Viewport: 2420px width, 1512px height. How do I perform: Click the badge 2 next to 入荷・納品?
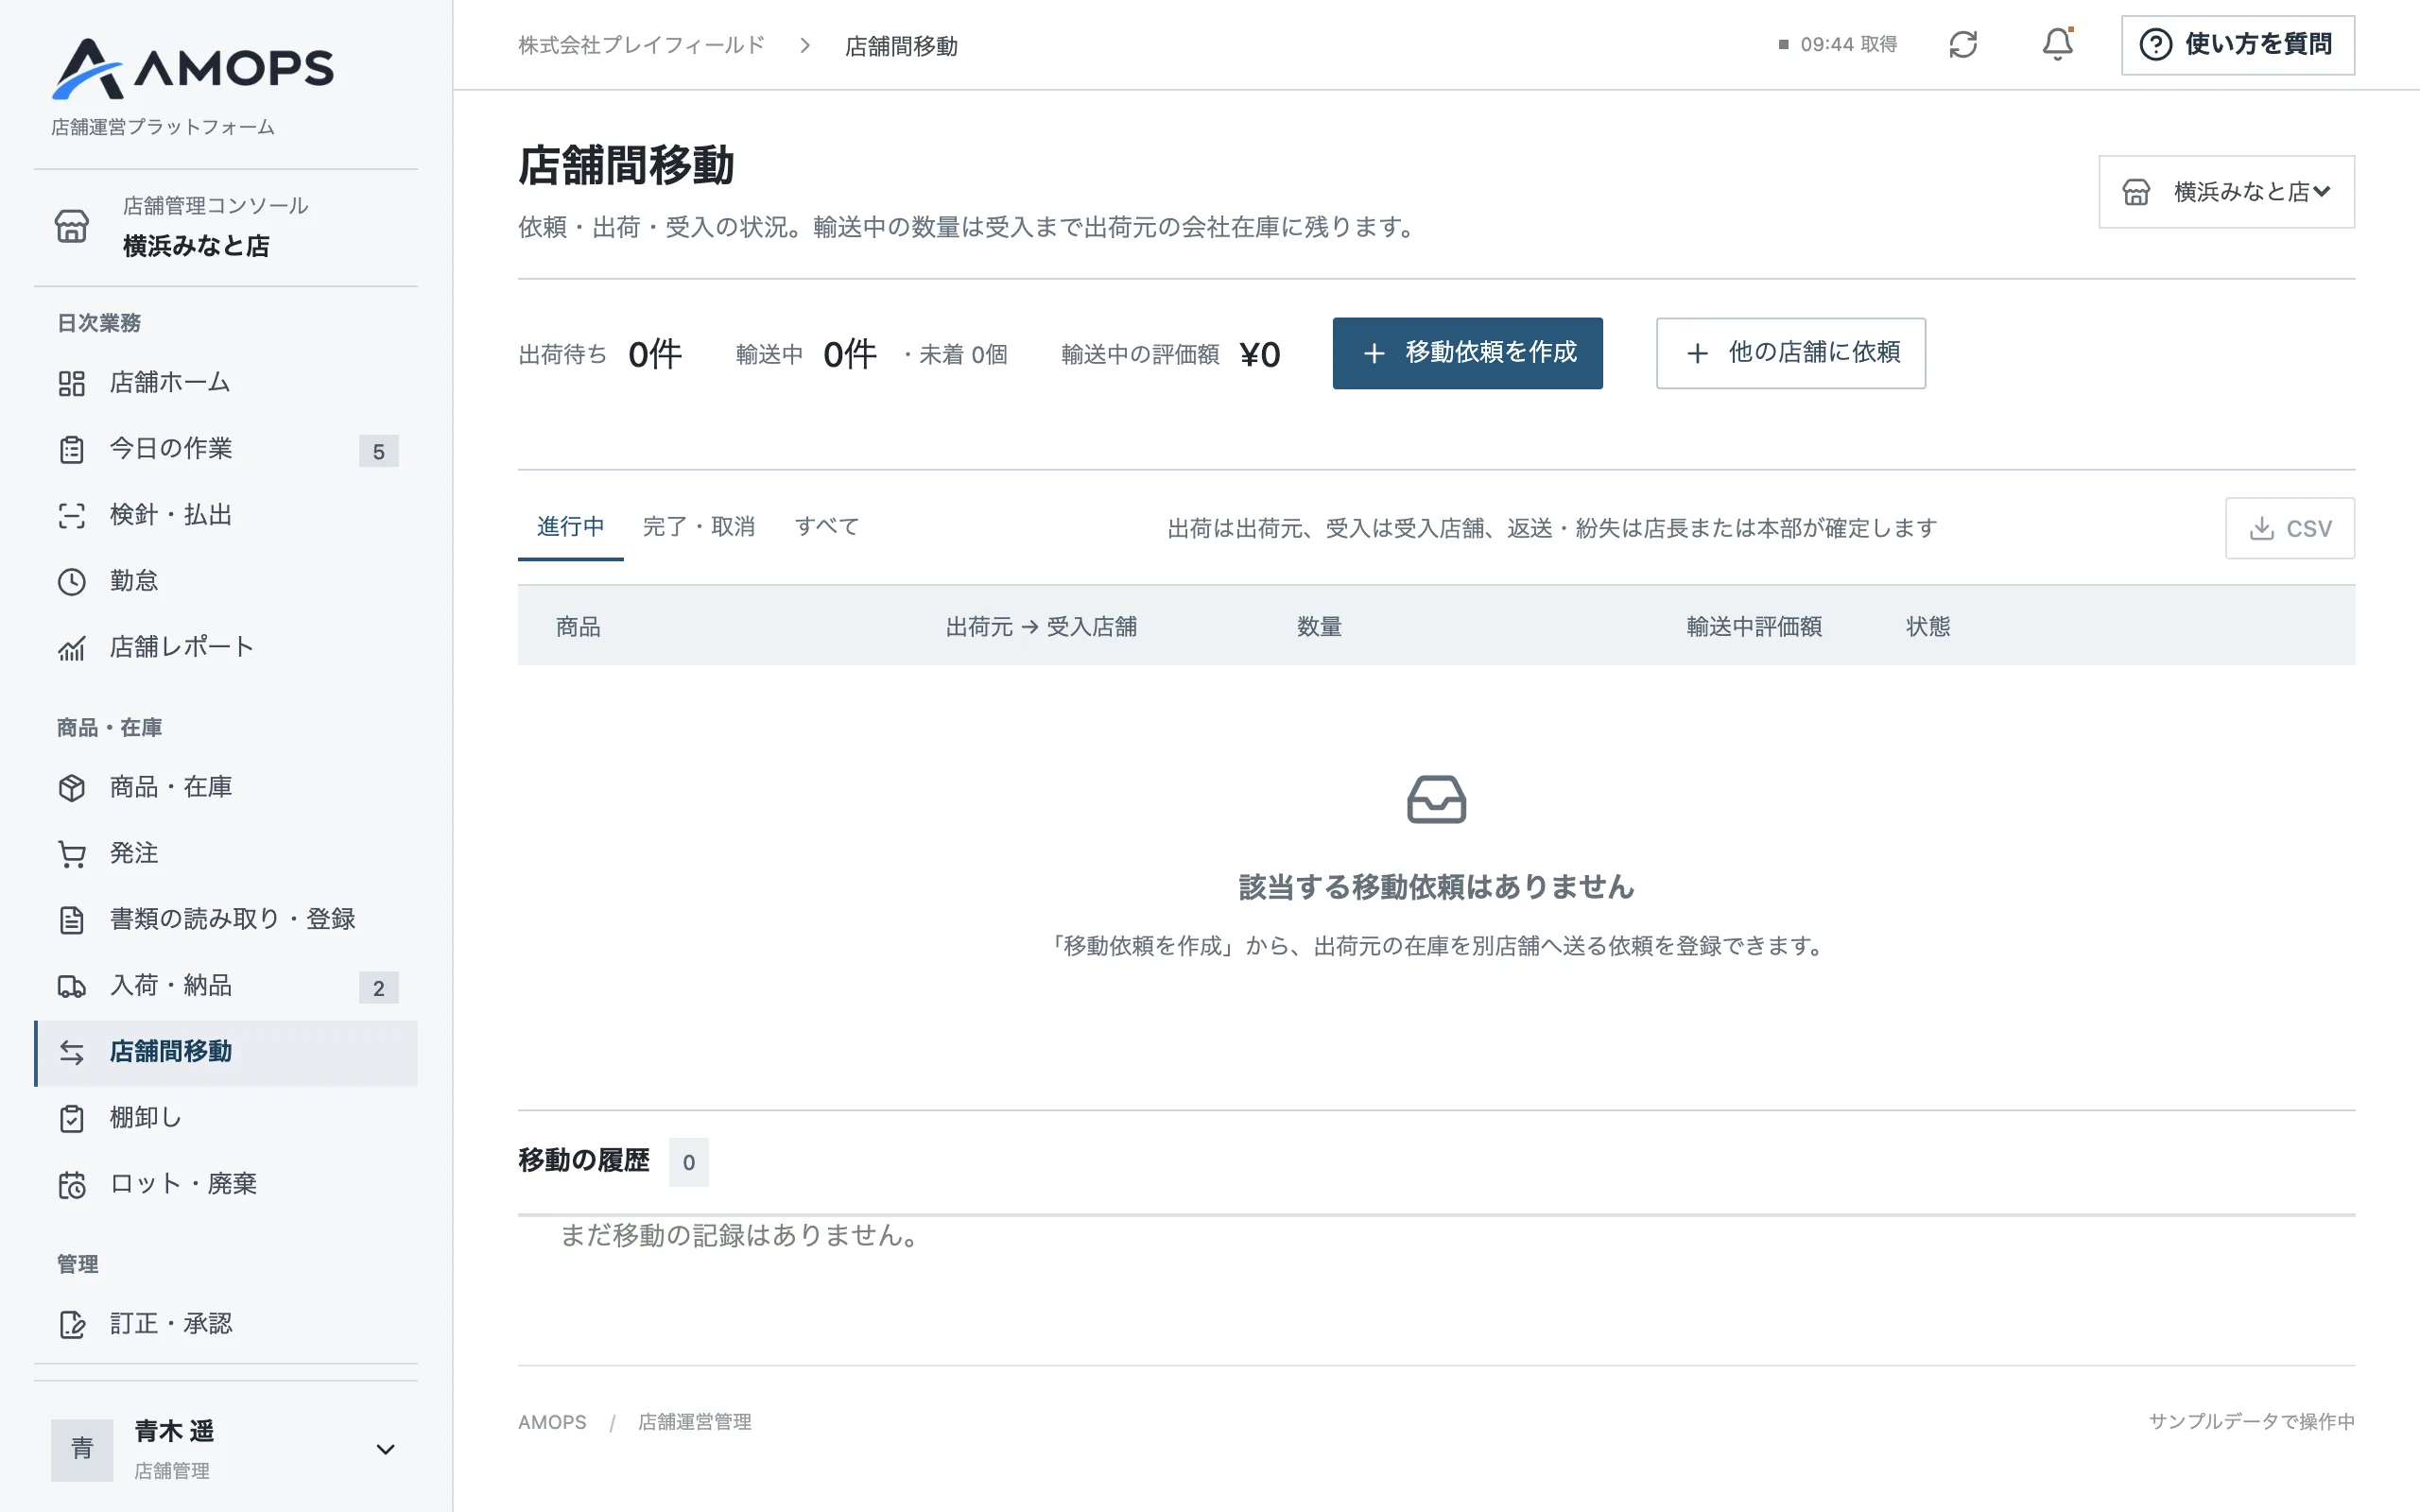point(379,988)
